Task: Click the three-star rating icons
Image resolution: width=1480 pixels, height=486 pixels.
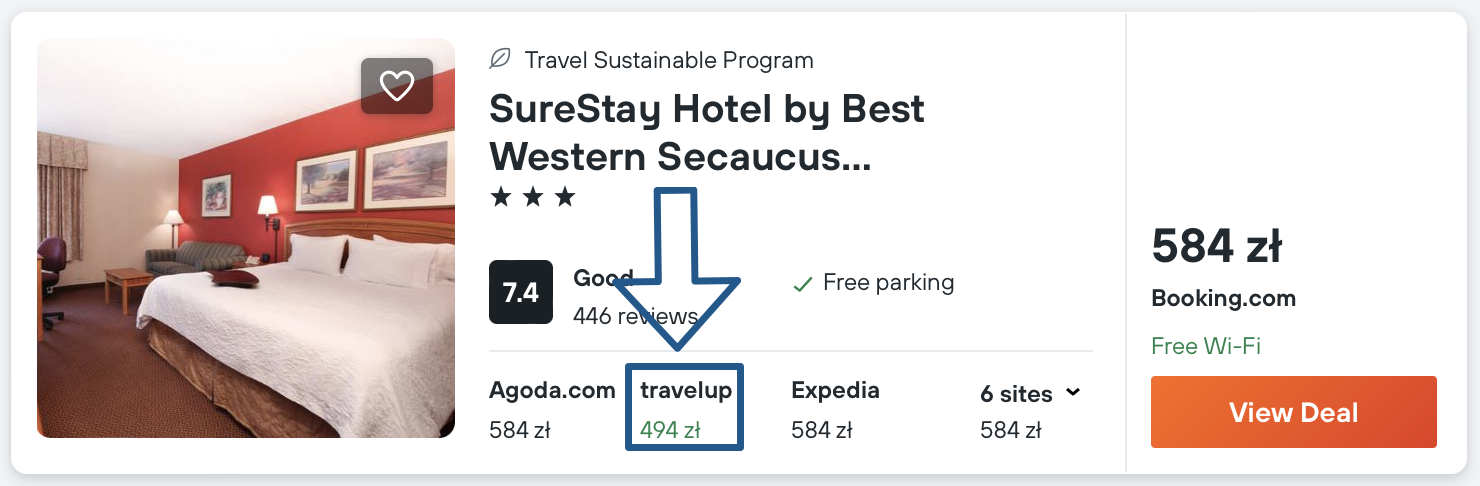Action: (533, 197)
